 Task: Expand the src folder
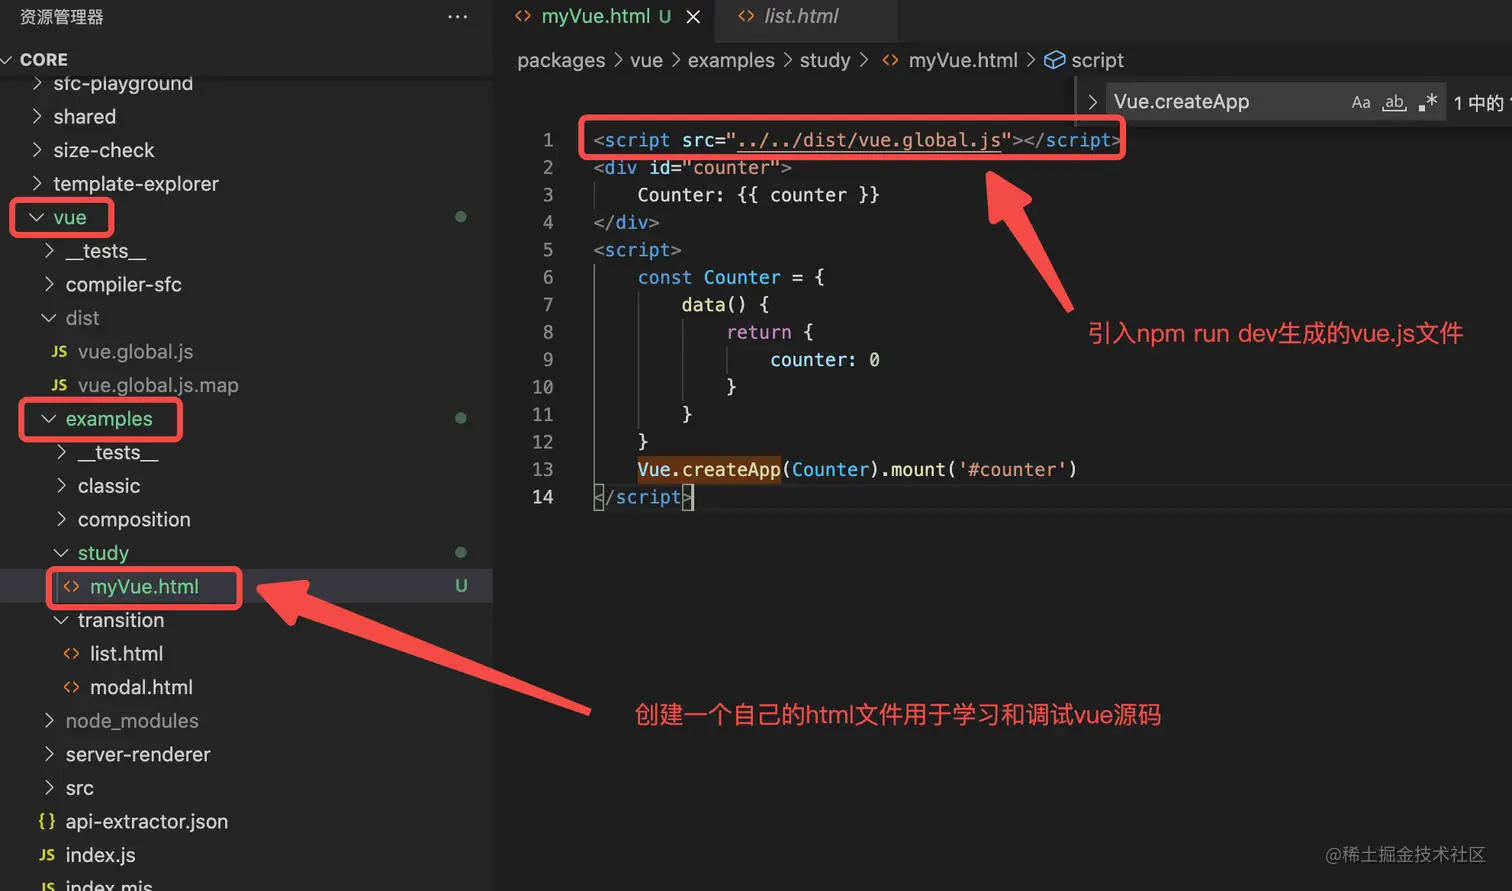79,788
